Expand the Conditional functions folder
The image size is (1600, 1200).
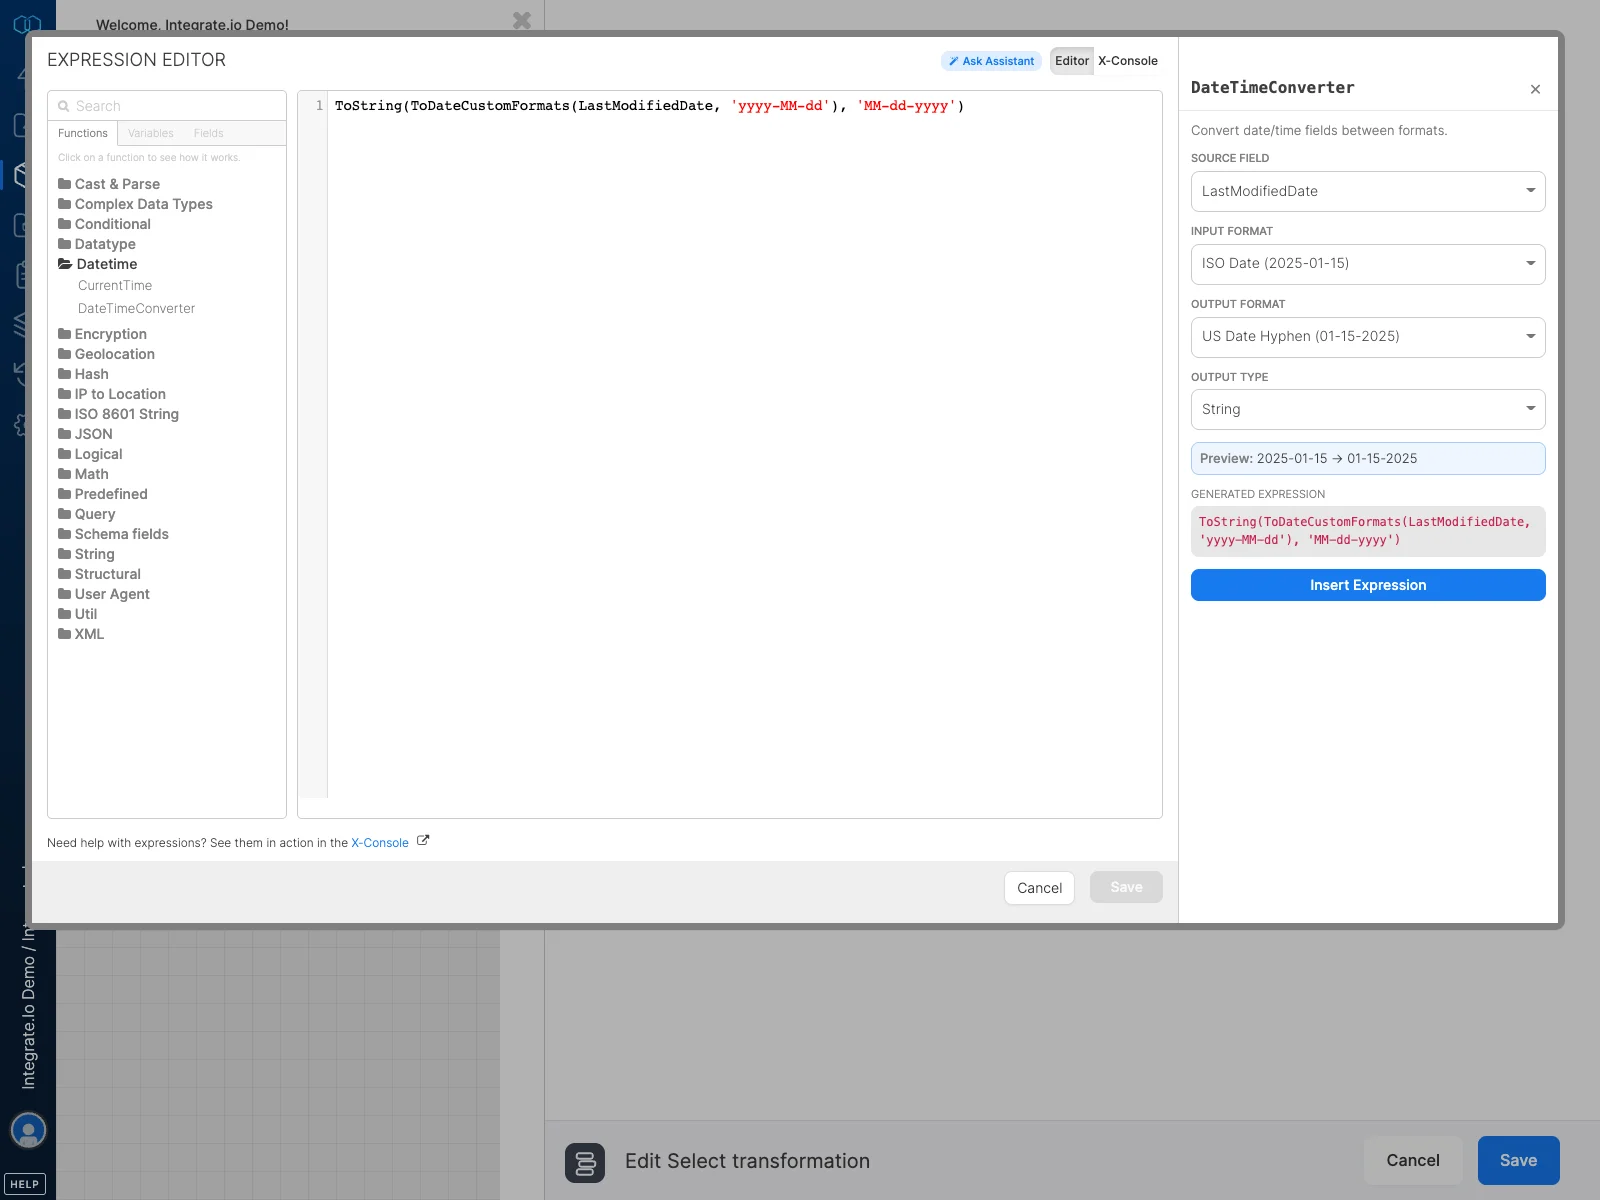[x=104, y=224]
